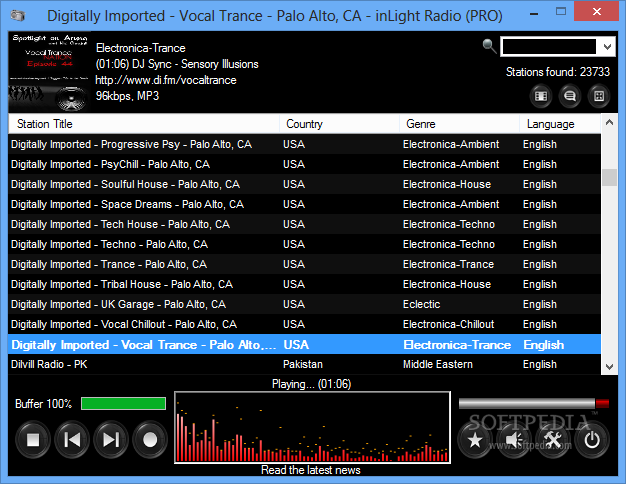Click the app icon in title bar
Screen dimensions: 626x484
click(x=18, y=16)
